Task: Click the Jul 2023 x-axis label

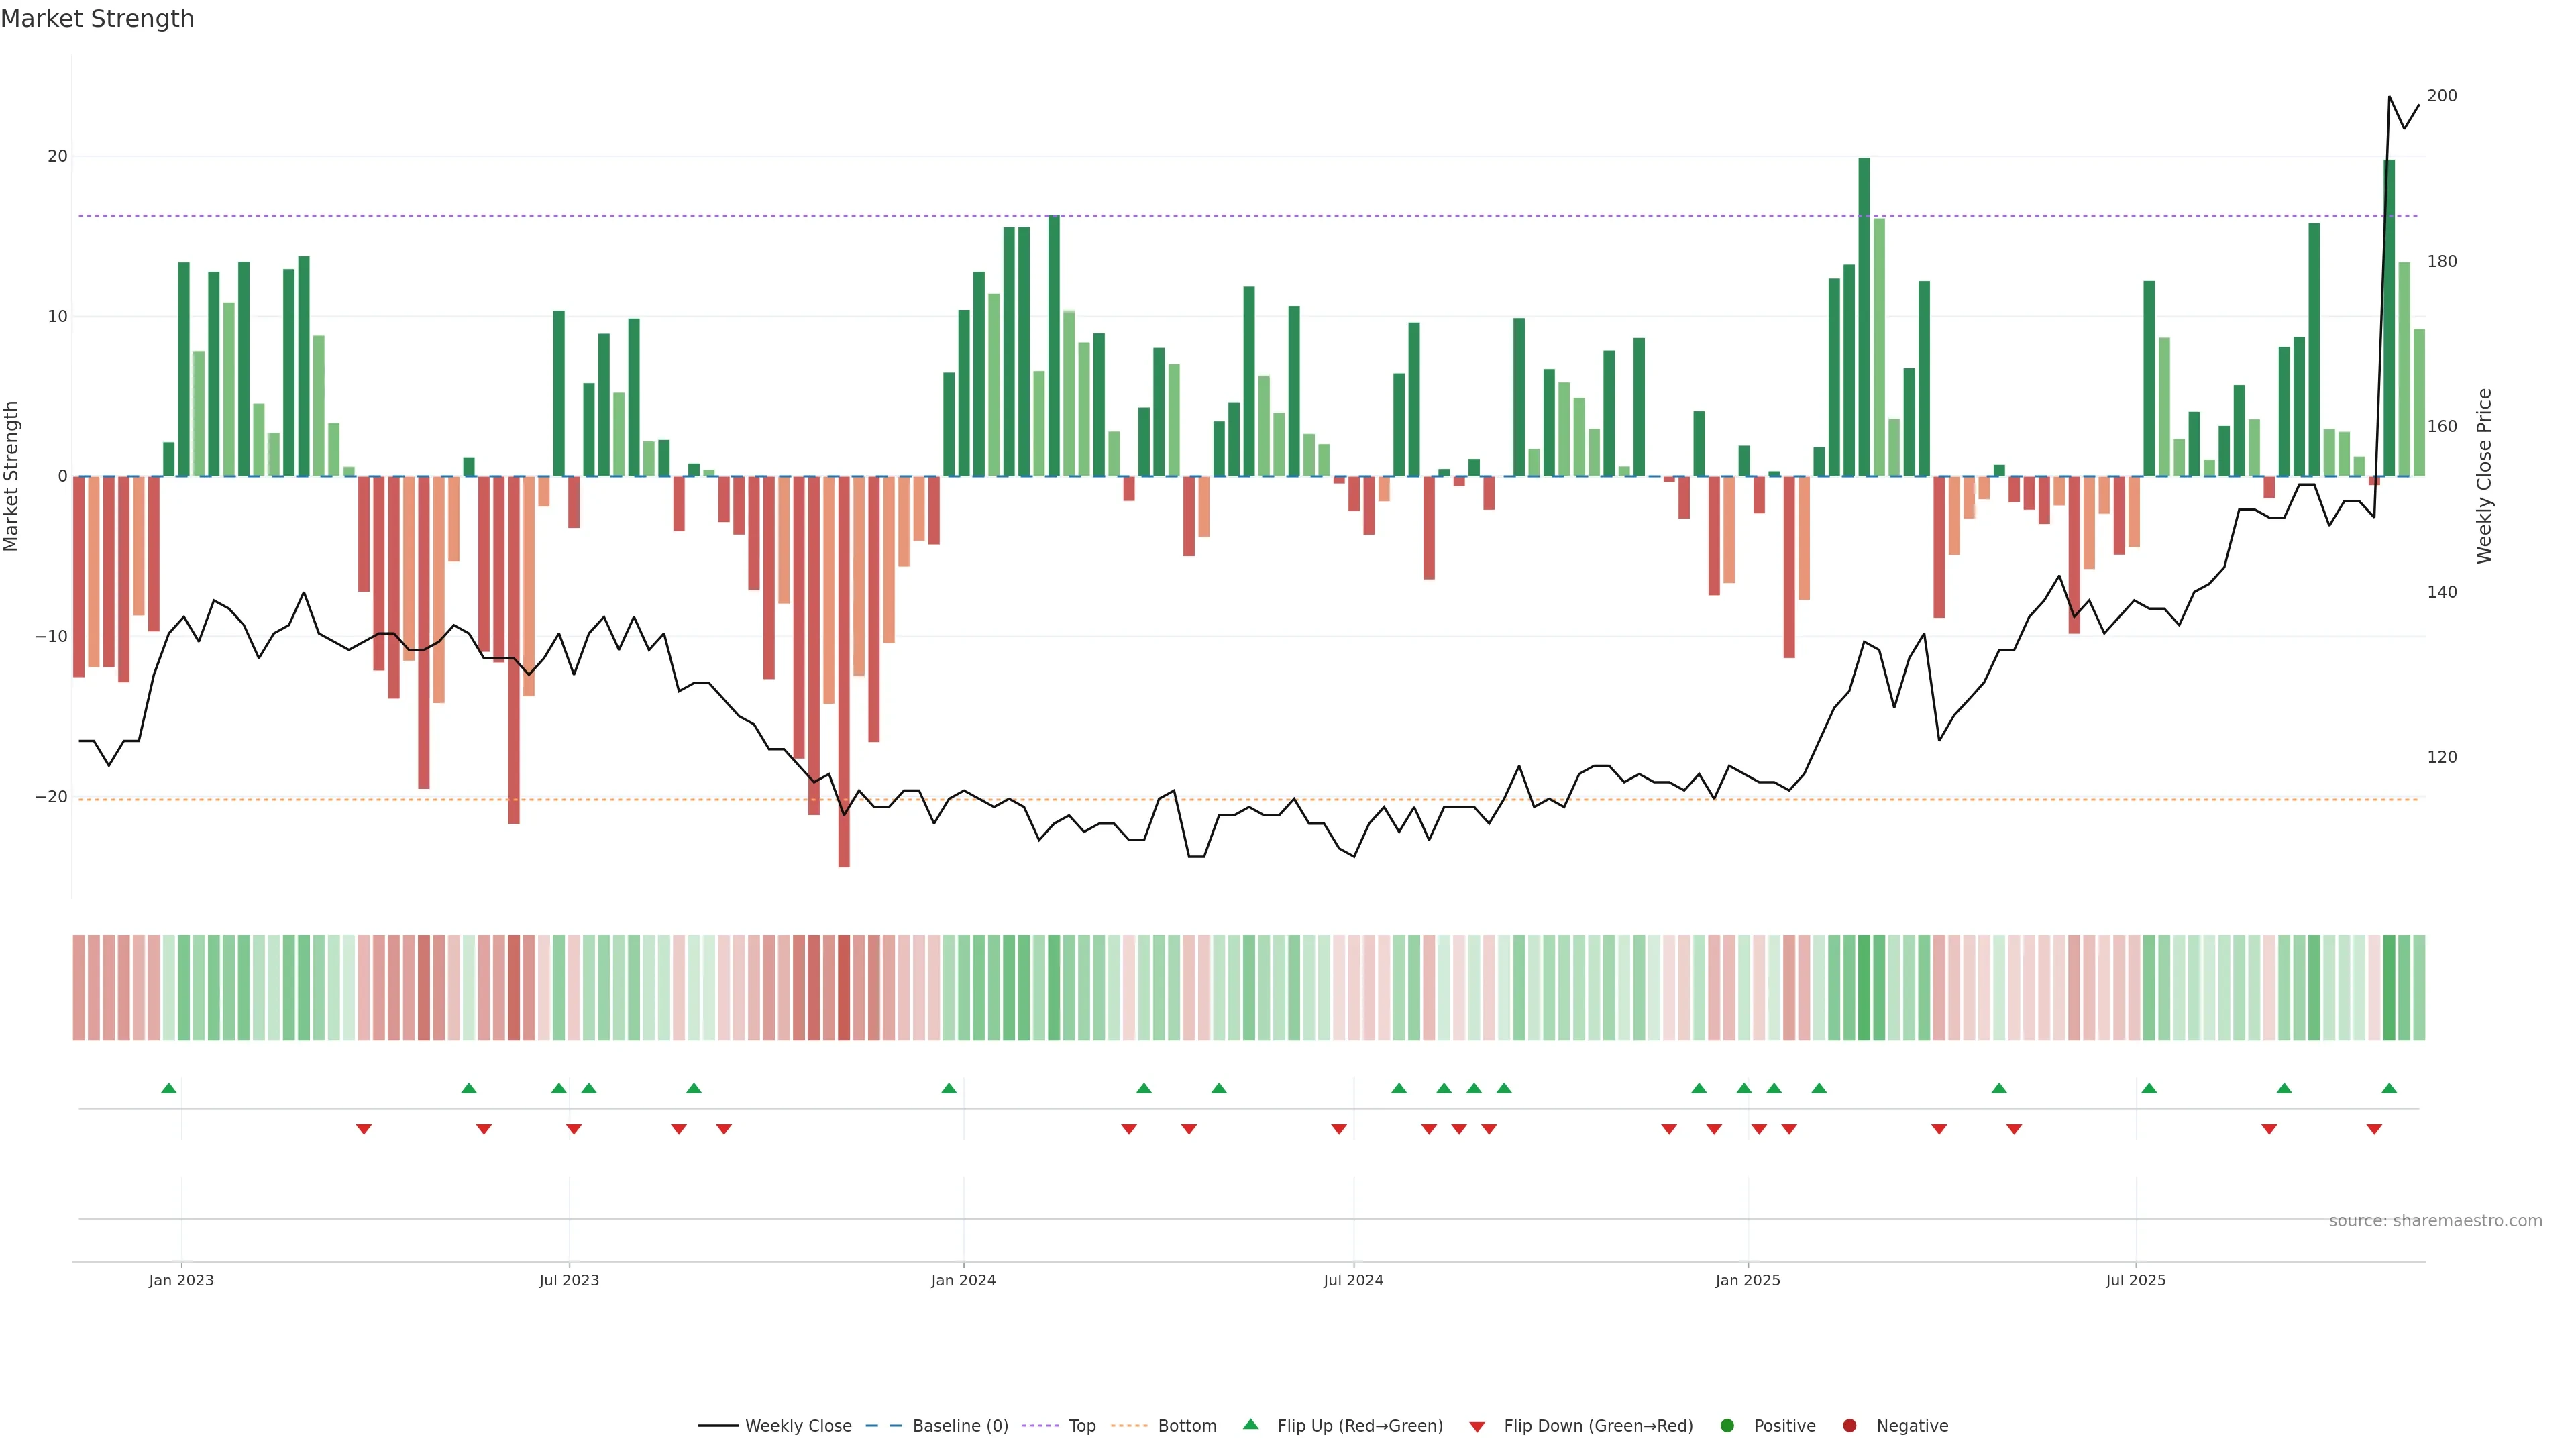Action: 569,1280
